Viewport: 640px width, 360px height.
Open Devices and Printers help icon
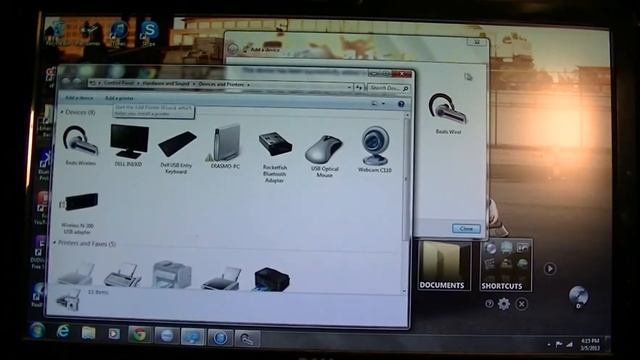pyautogui.click(x=401, y=104)
